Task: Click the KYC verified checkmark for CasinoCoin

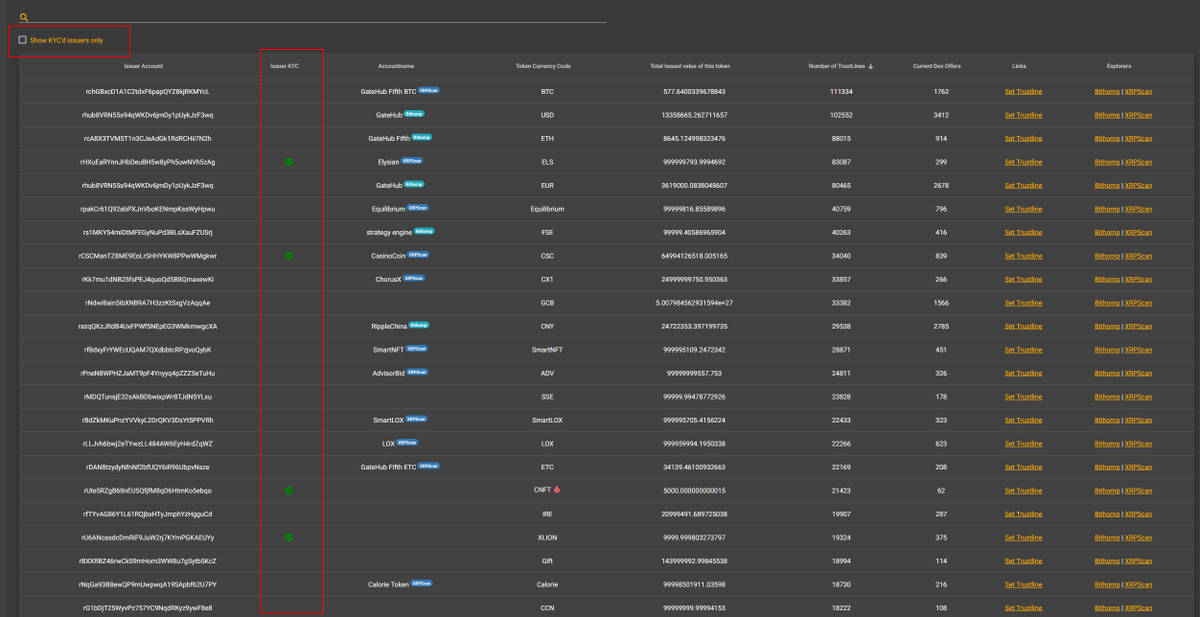Action: [288, 256]
